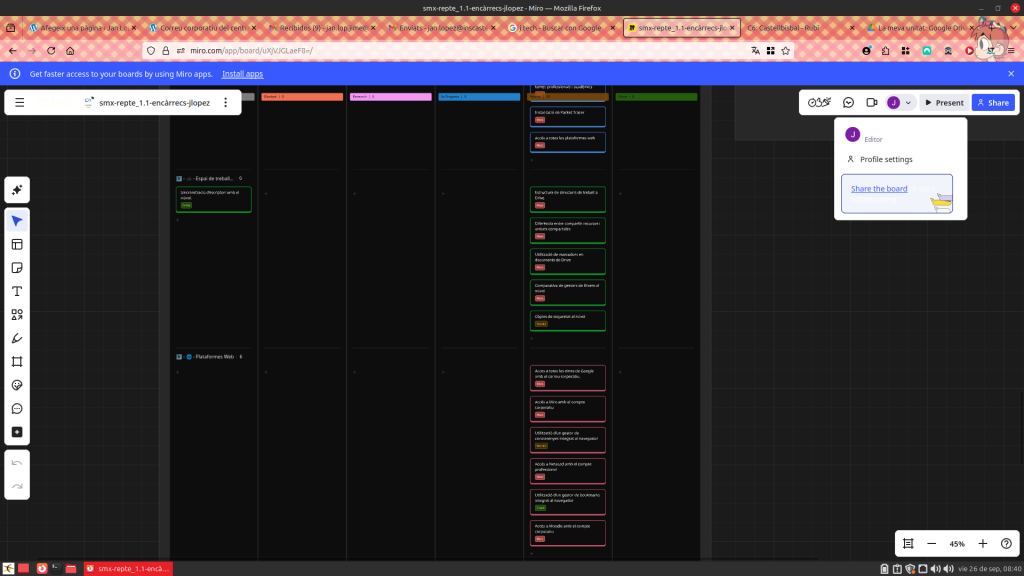1024x576 pixels.
Task: Click the 45% zoom level indicator
Action: (957, 544)
